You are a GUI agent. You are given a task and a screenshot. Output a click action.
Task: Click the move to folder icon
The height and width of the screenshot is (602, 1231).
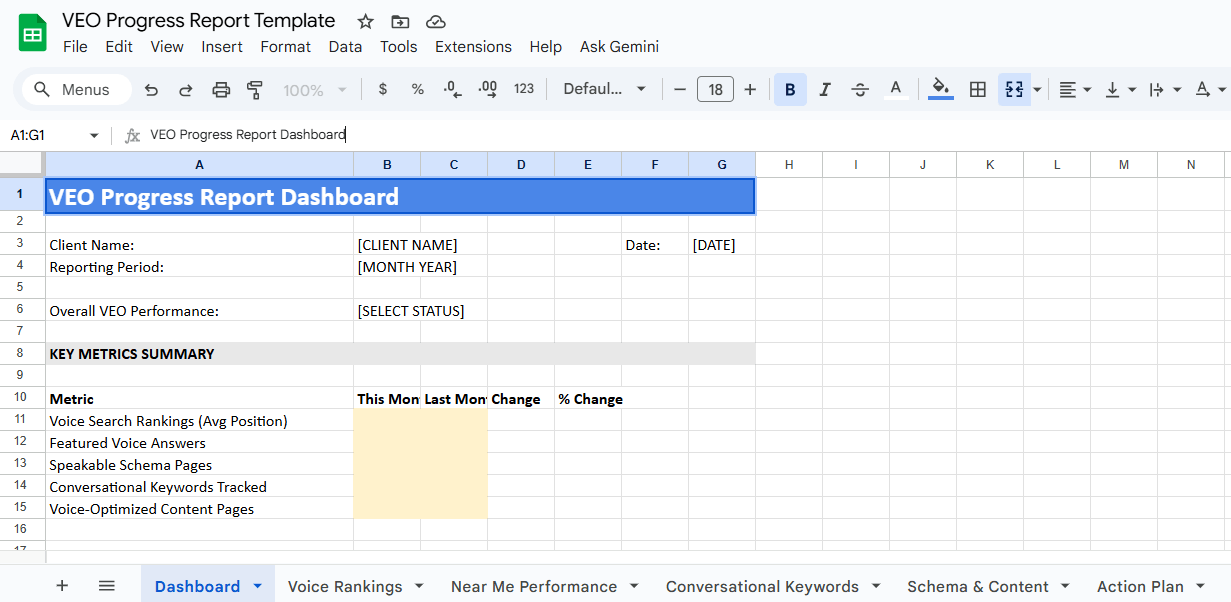(400, 22)
